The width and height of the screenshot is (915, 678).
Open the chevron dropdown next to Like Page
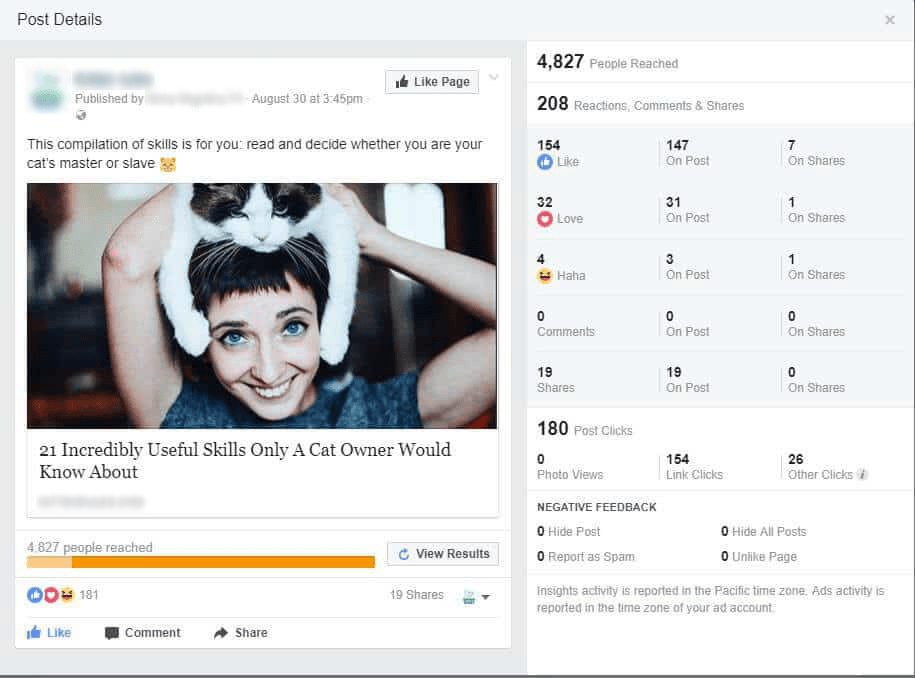click(493, 76)
